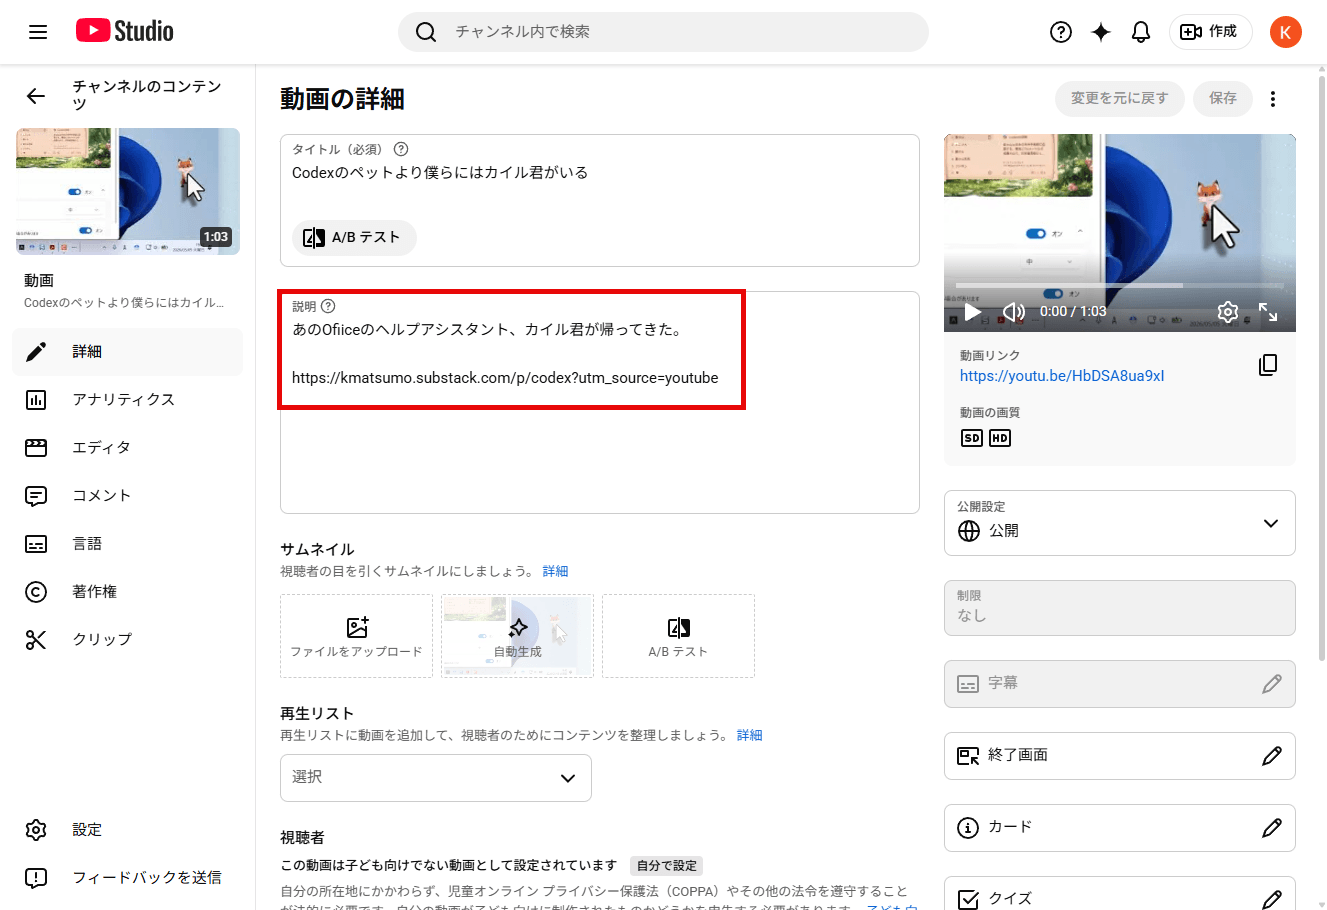Click the description text area
This screenshot has width=1327, height=910.
599,402
